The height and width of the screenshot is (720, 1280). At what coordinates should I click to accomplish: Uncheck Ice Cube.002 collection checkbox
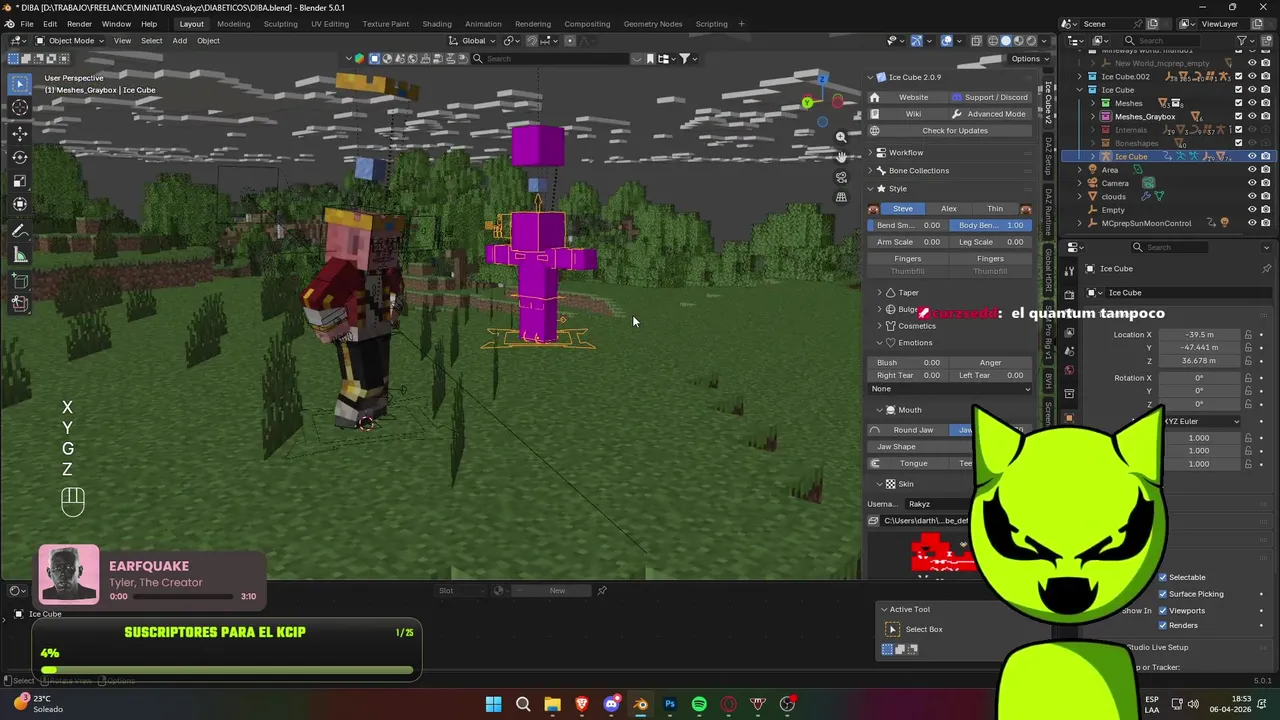[x=1239, y=76]
